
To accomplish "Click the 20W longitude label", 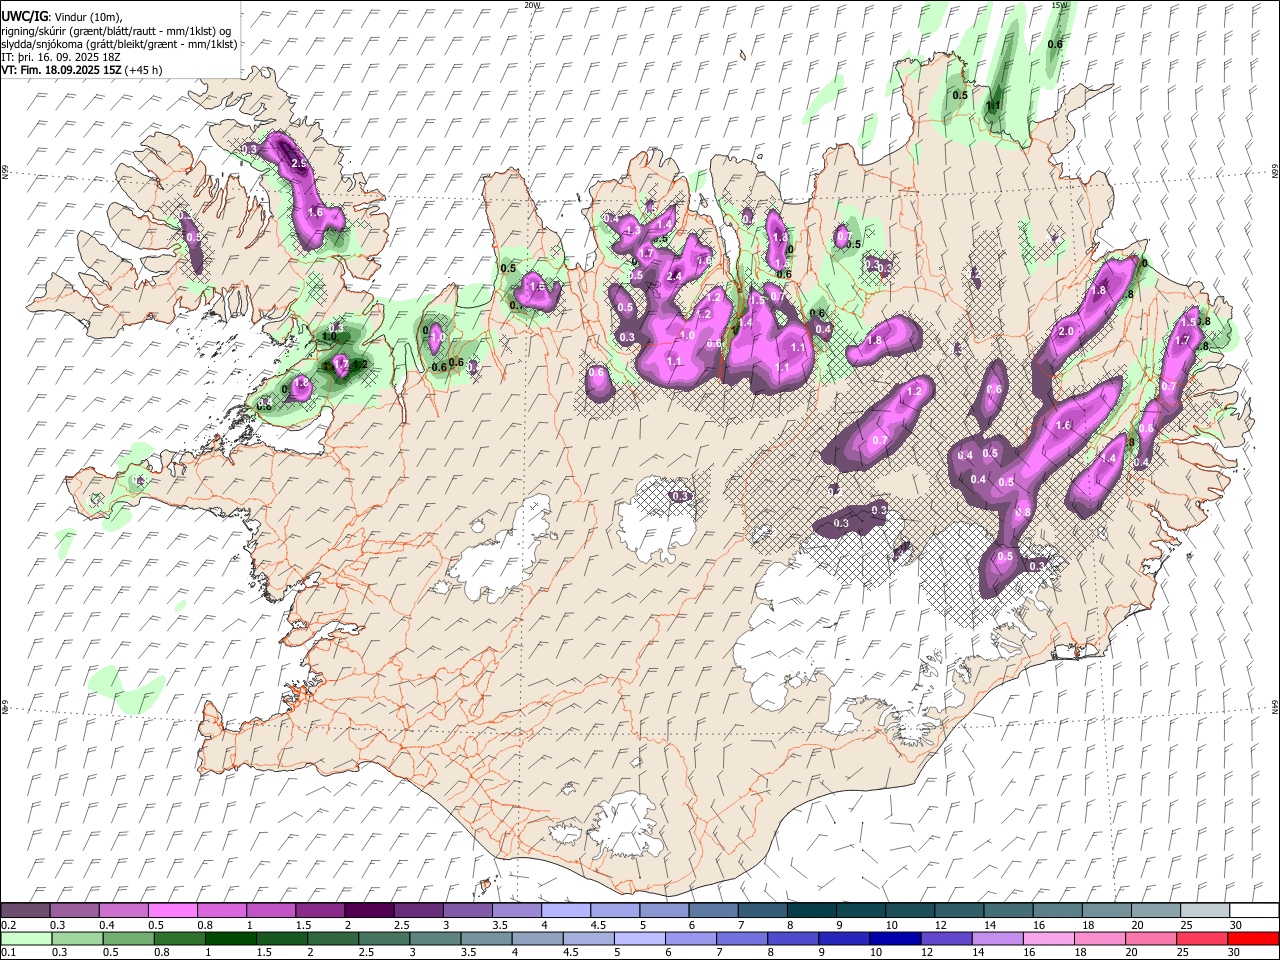I will point(533,5).
